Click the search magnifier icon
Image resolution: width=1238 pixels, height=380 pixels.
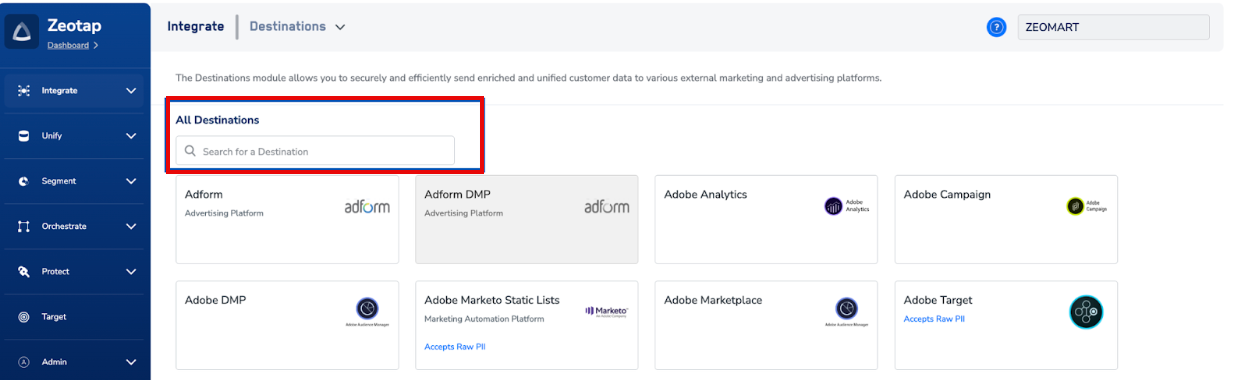[x=190, y=151]
